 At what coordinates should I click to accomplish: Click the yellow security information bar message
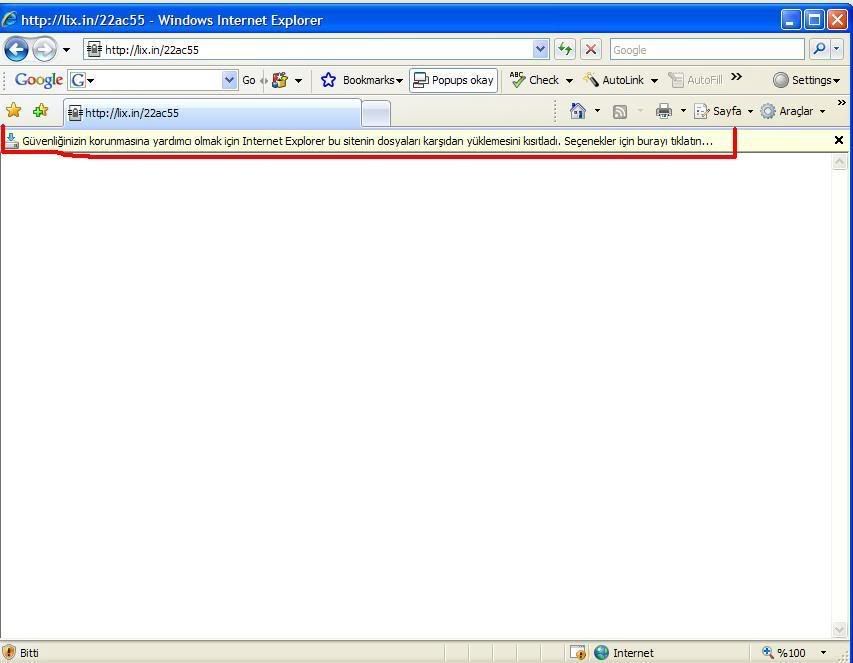[366, 141]
